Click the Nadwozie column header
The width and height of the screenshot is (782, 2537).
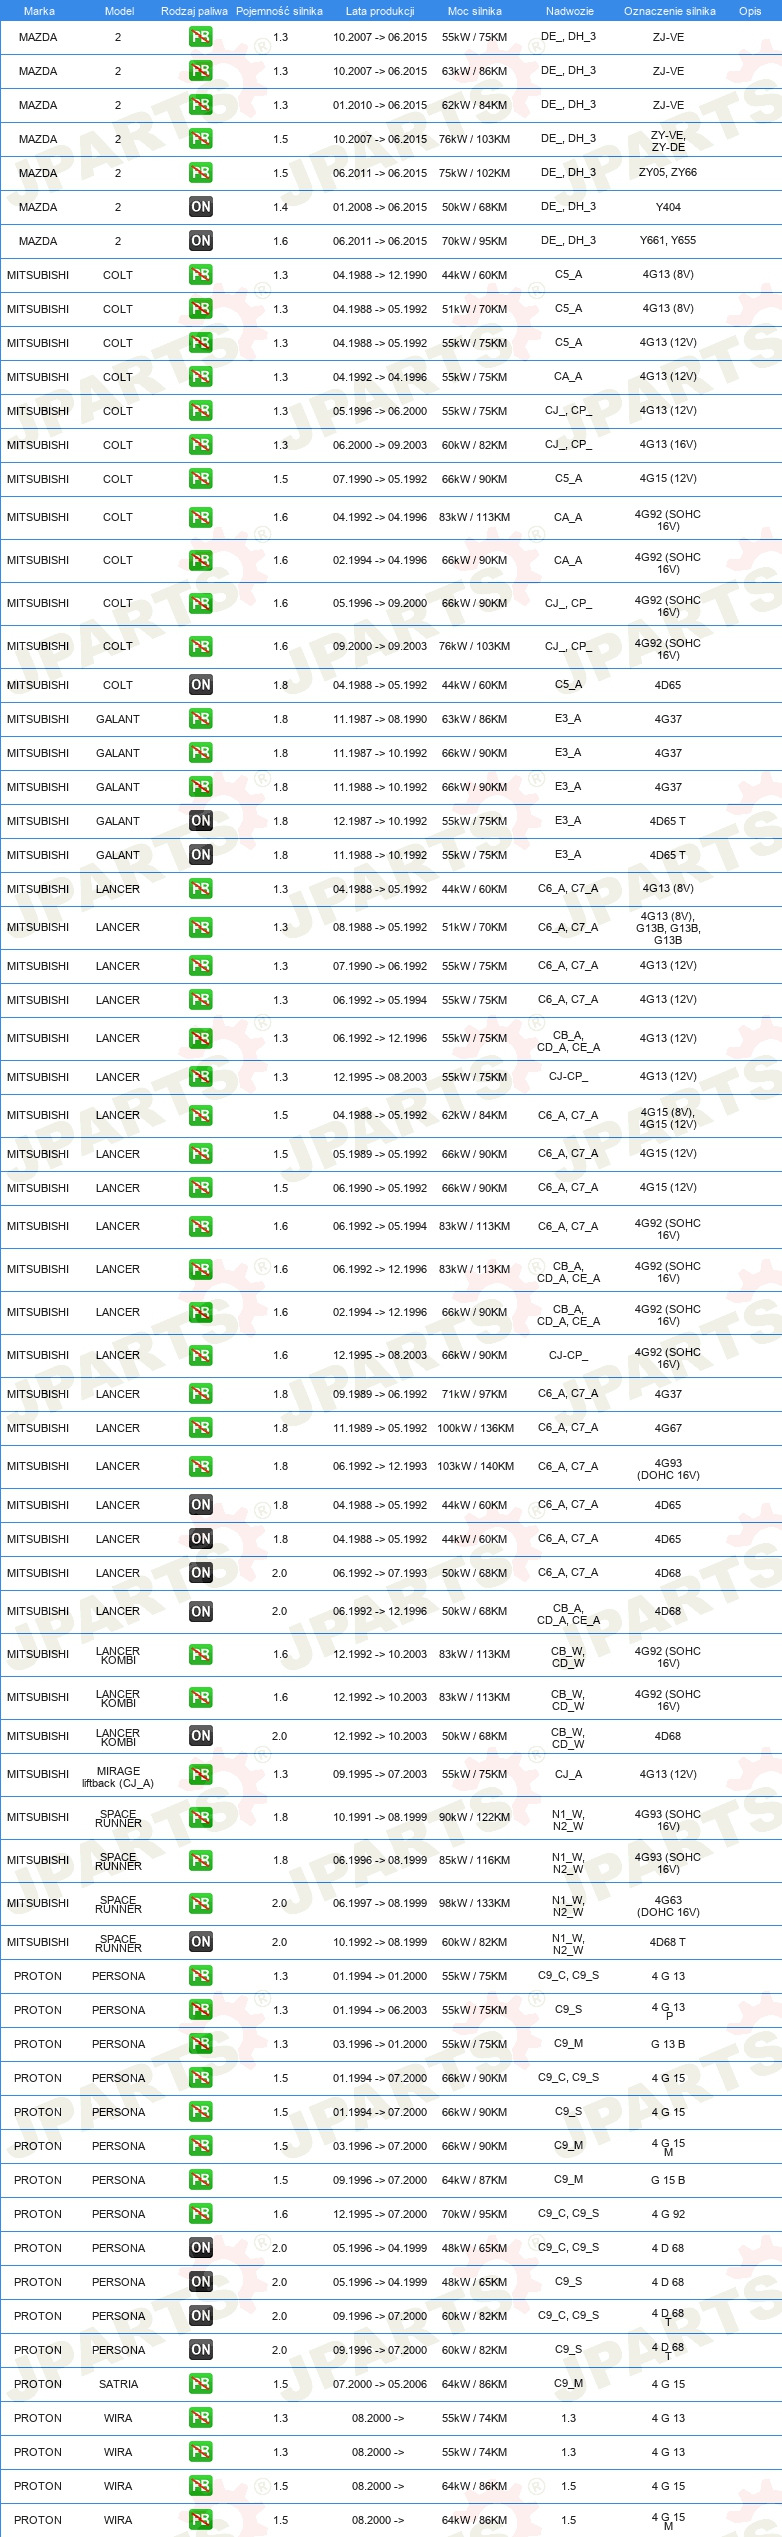[569, 11]
